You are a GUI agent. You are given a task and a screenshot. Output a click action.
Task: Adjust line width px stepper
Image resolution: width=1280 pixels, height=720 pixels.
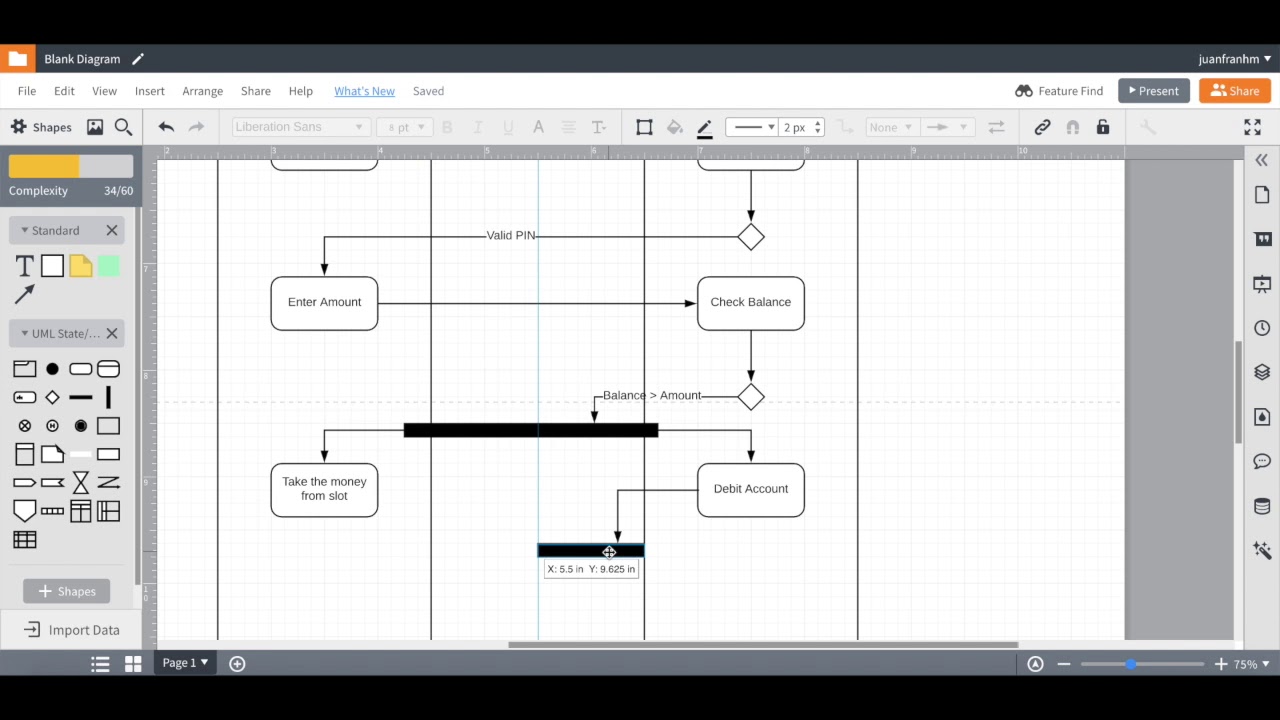pyautogui.click(x=818, y=127)
